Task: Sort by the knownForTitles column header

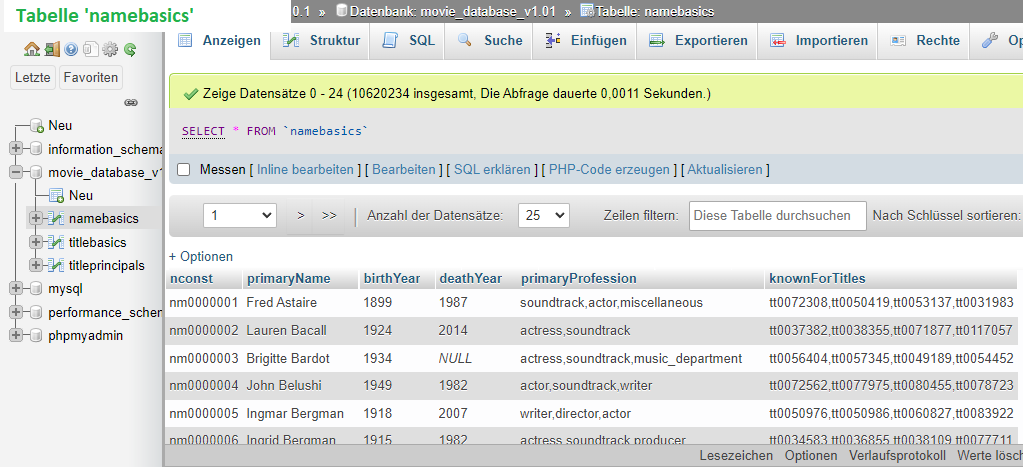Action: 817,279
